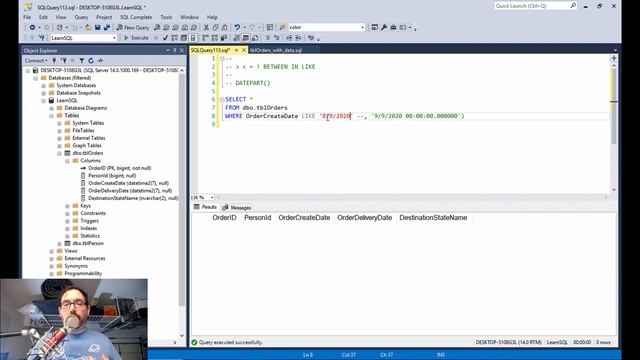Toggle Results to File output

pyautogui.click(x=255, y=38)
